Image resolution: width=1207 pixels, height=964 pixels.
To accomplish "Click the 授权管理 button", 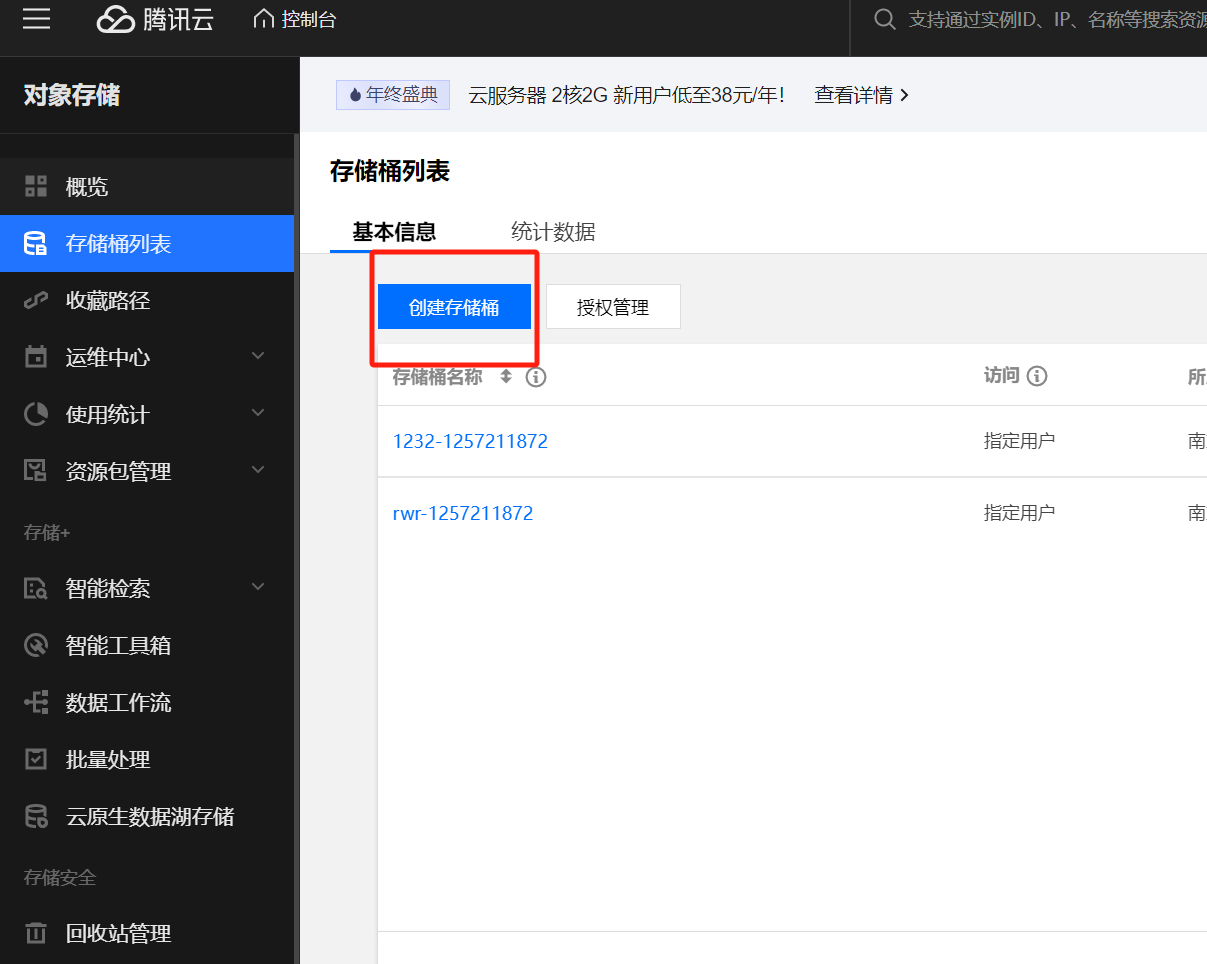I will [613, 306].
